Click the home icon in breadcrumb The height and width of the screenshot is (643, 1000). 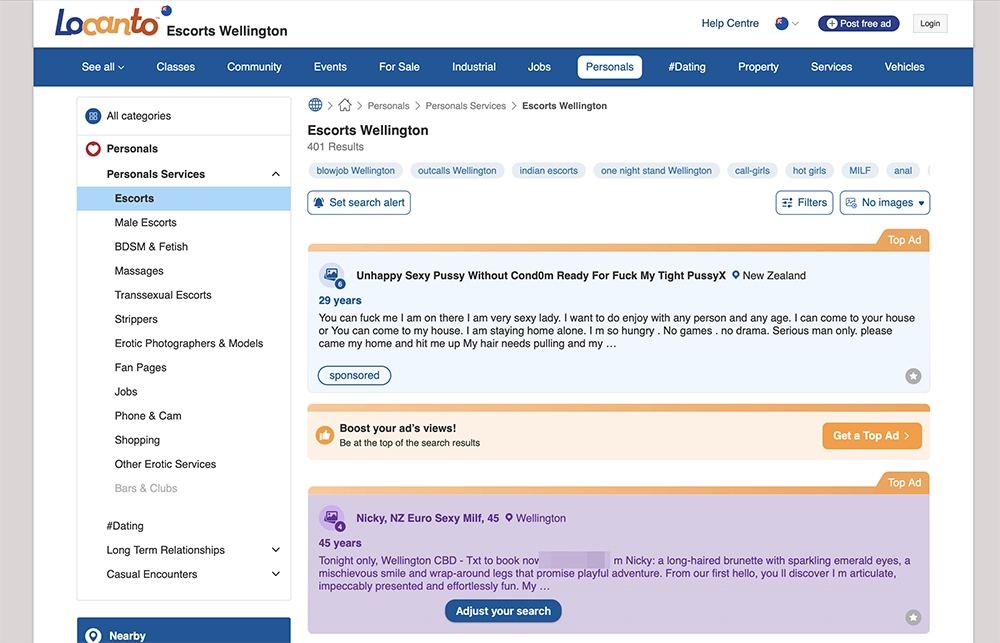pos(345,105)
